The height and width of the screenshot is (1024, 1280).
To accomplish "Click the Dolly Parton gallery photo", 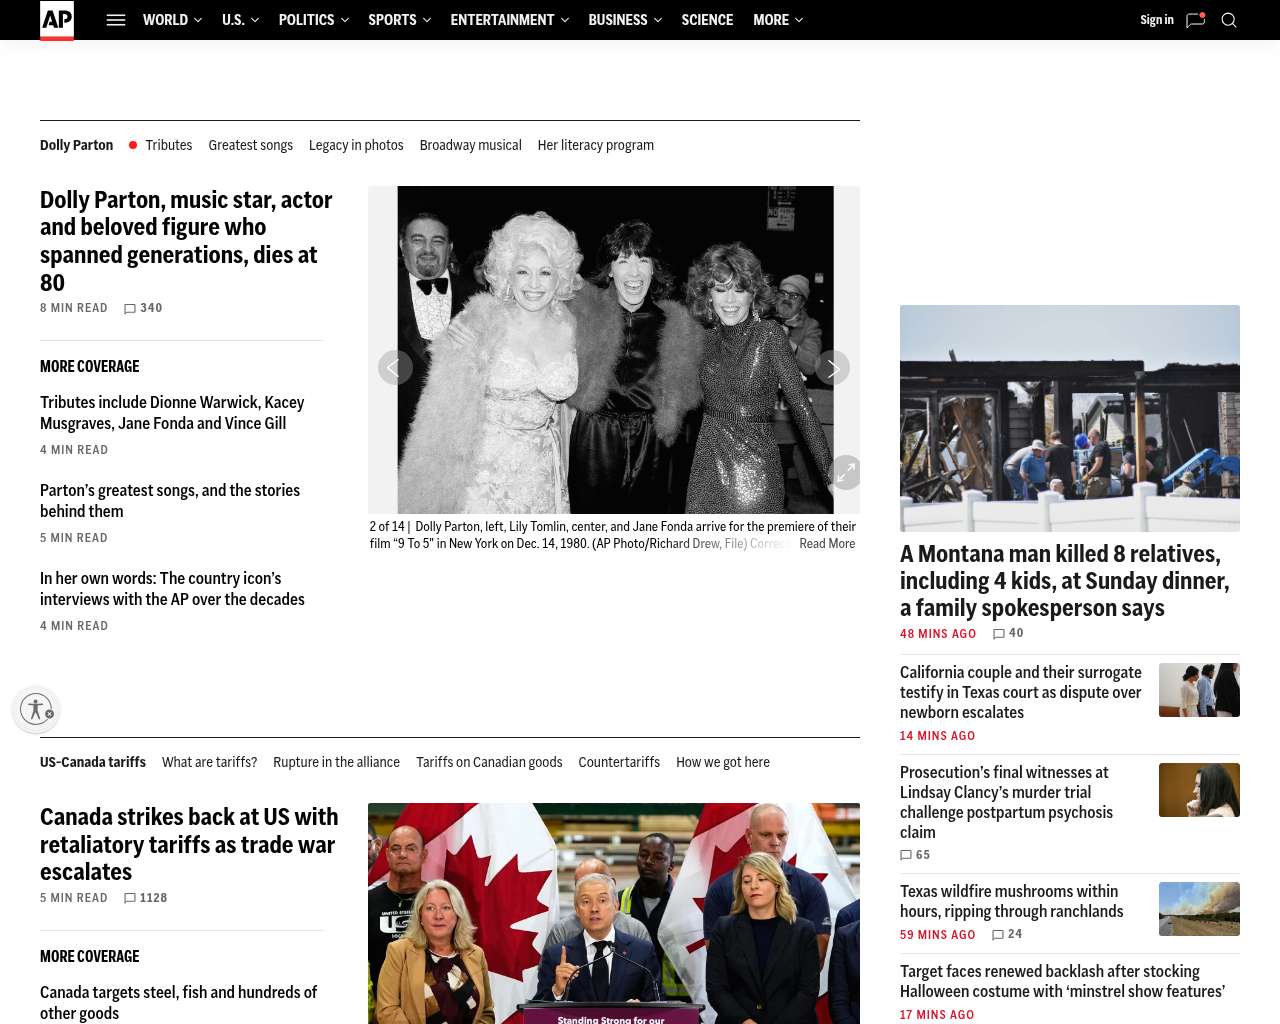I will pyautogui.click(x=614, y=350).
